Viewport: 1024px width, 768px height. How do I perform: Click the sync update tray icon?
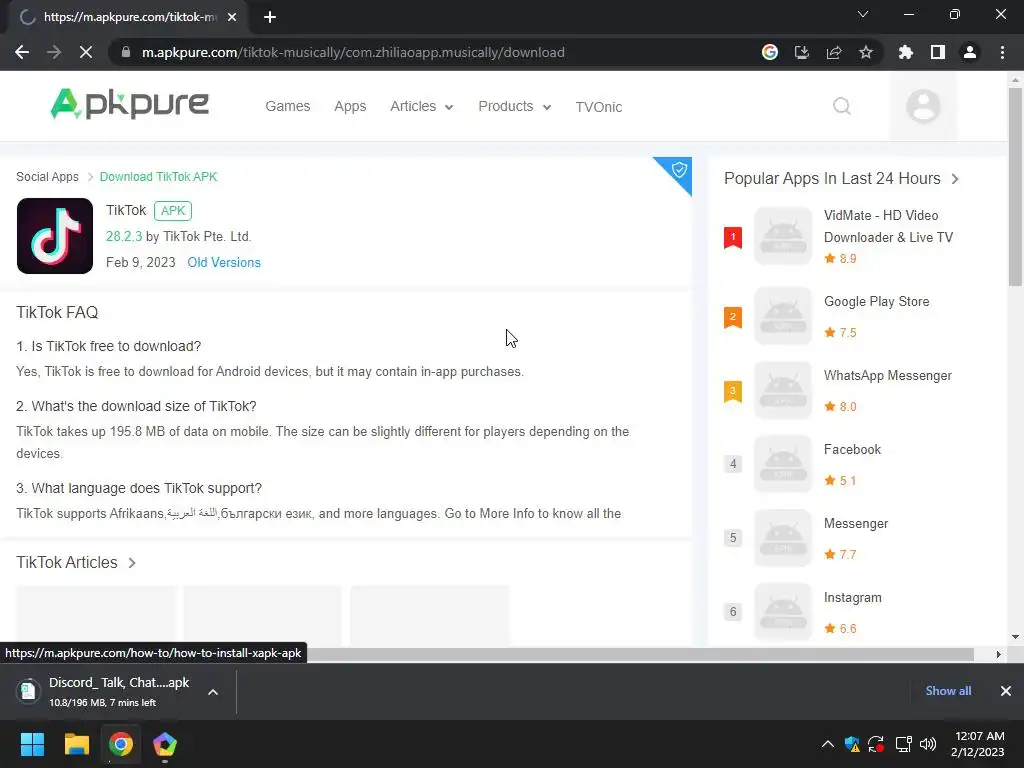pyautogui.click(x=876, y=744)
